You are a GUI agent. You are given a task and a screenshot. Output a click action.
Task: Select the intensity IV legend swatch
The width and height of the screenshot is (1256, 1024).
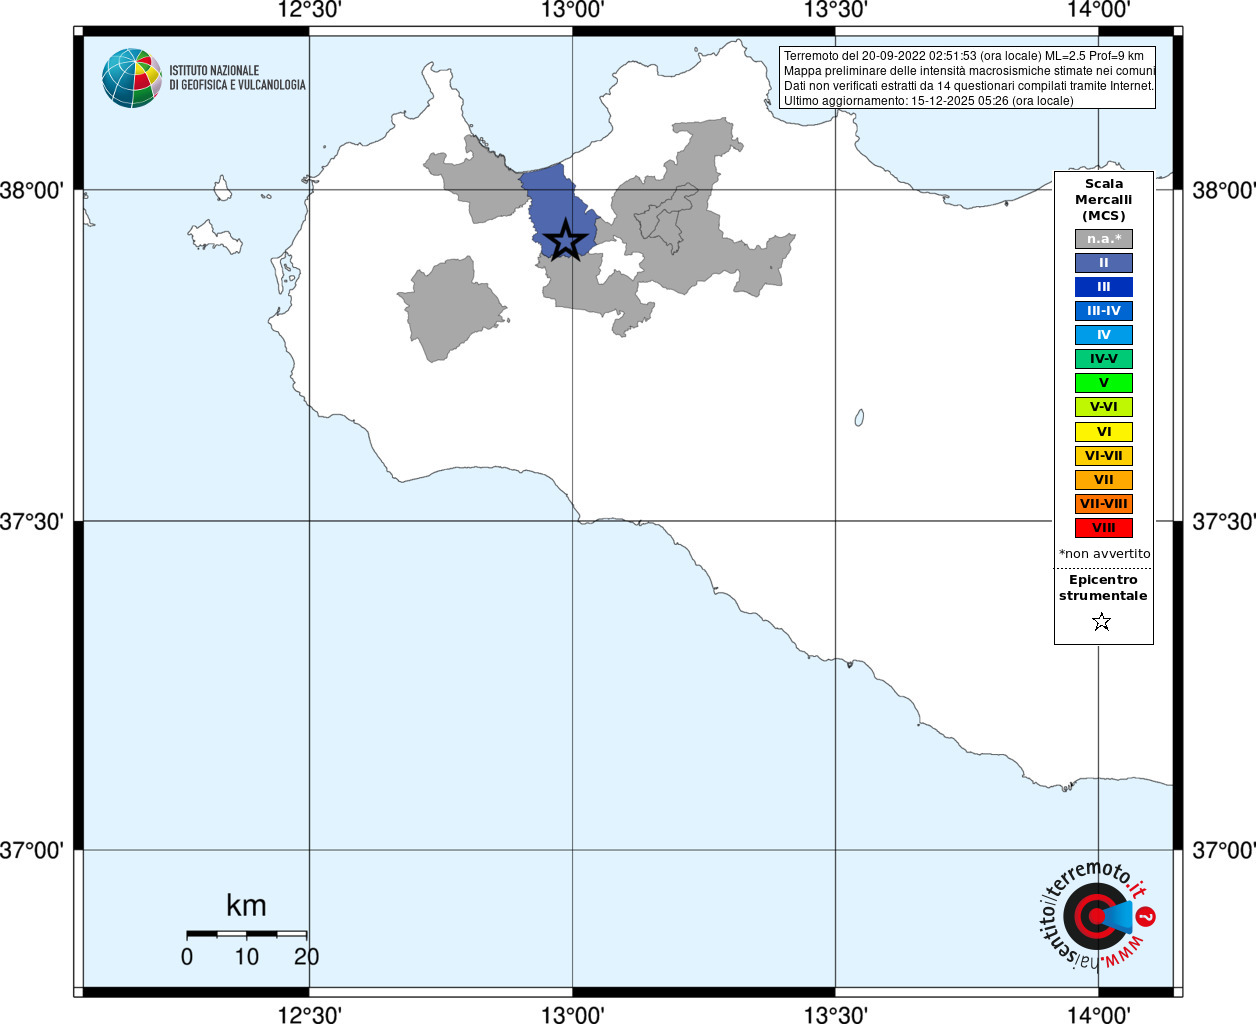point(1104,335)
